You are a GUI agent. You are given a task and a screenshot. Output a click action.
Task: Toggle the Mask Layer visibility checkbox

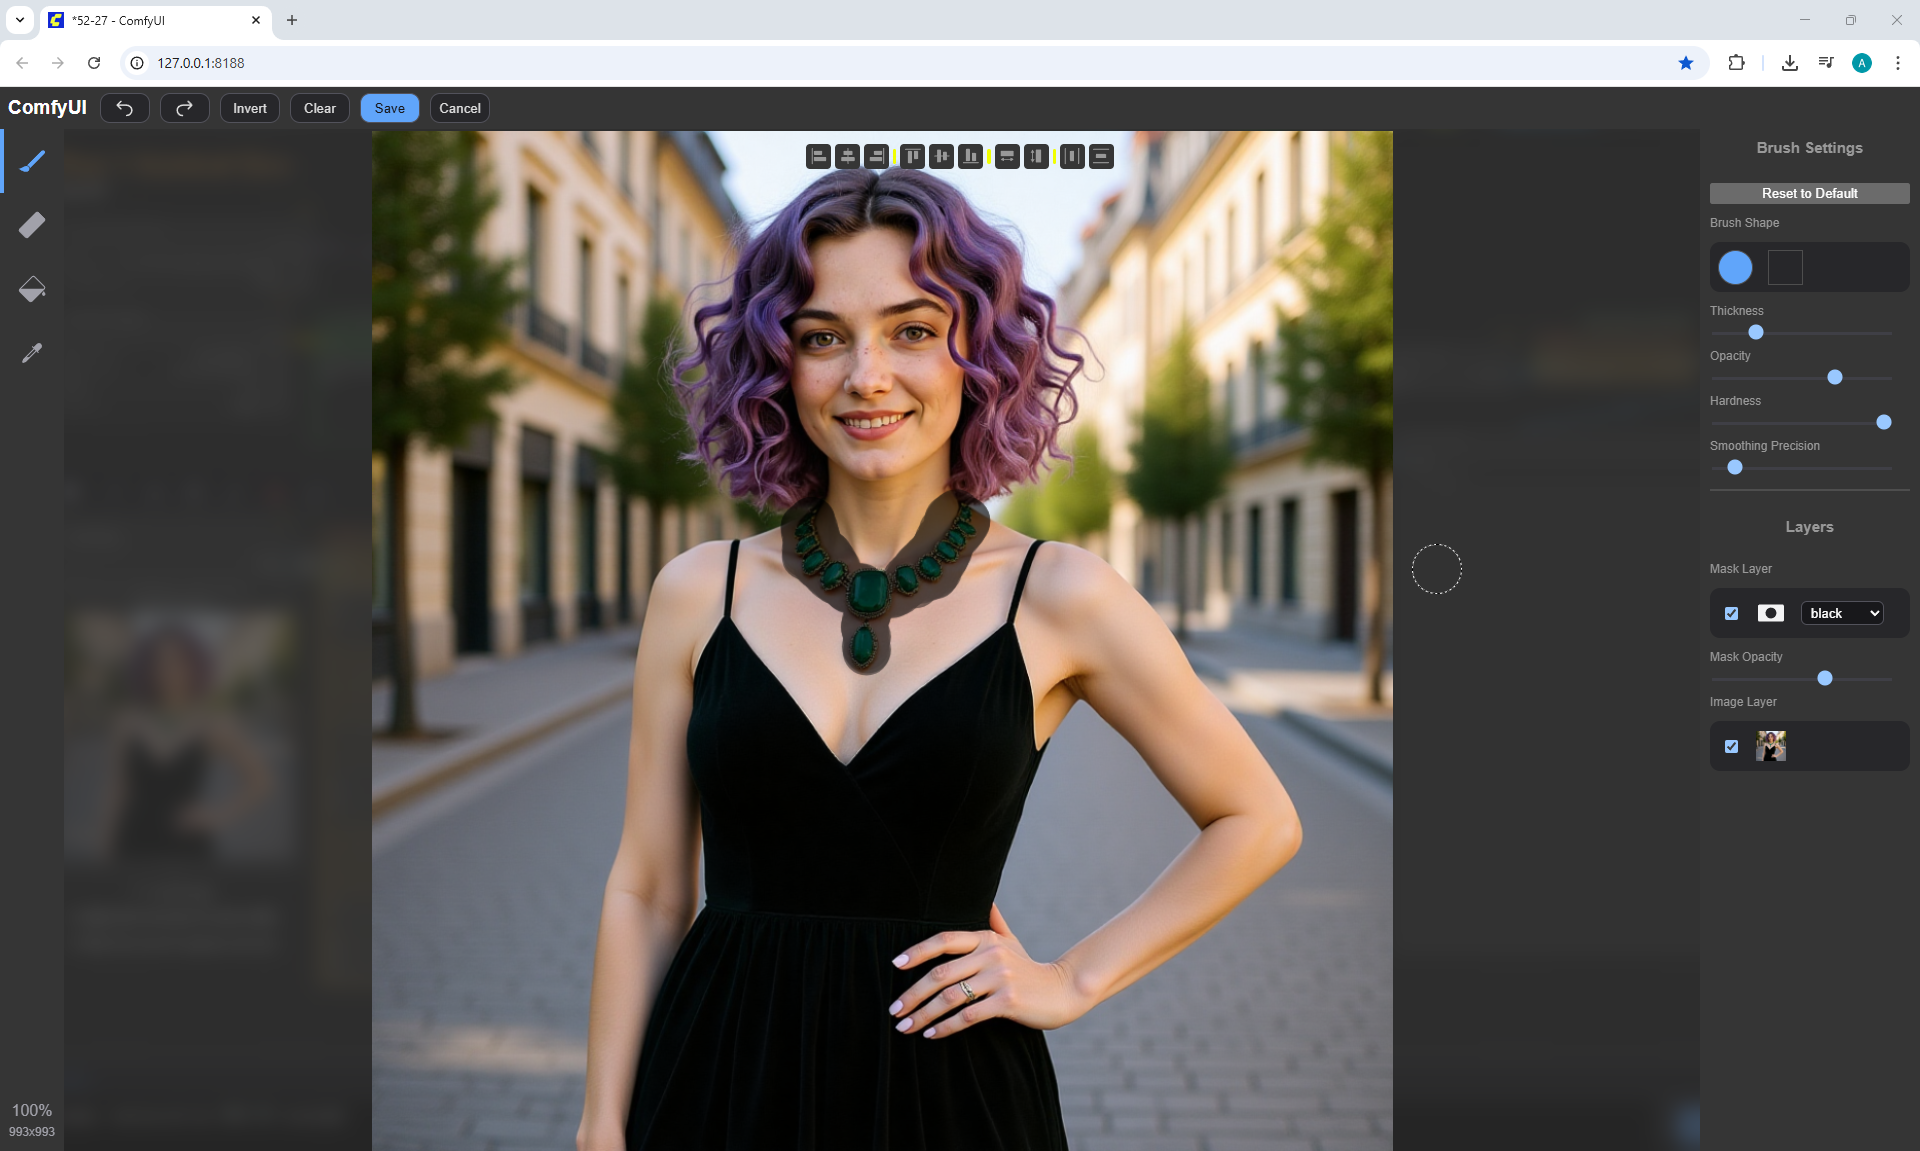point(1732,613)
